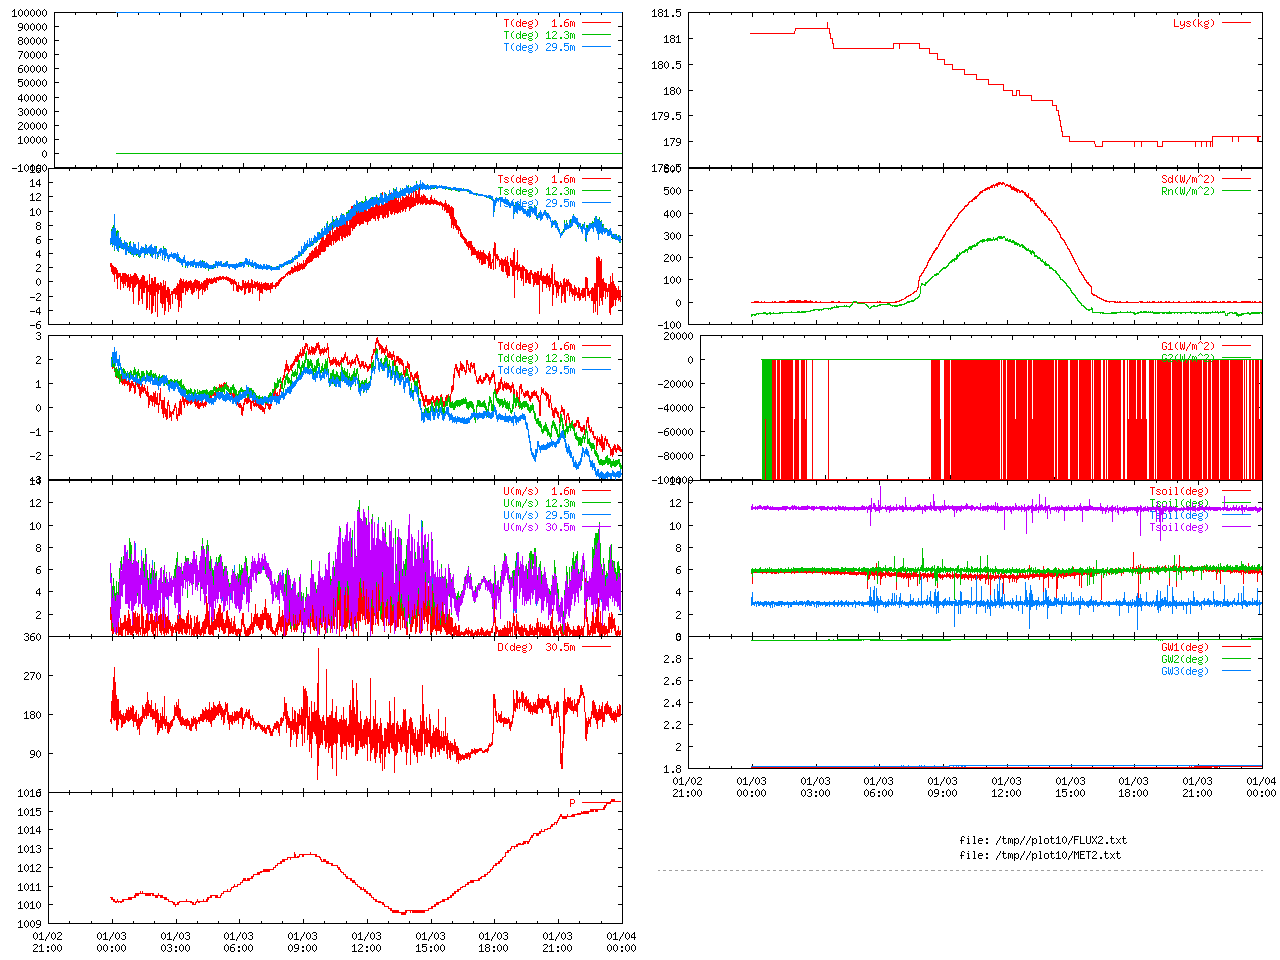Click the red Tsoil(deg) legend label

tap(1179, 492)
